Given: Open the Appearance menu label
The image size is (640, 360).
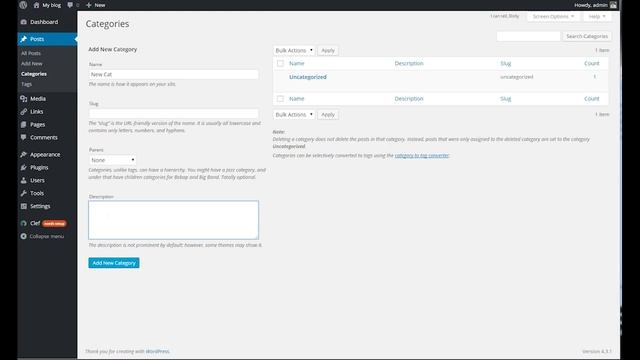Looking at the screenshot, I should (x=45, y=155).
